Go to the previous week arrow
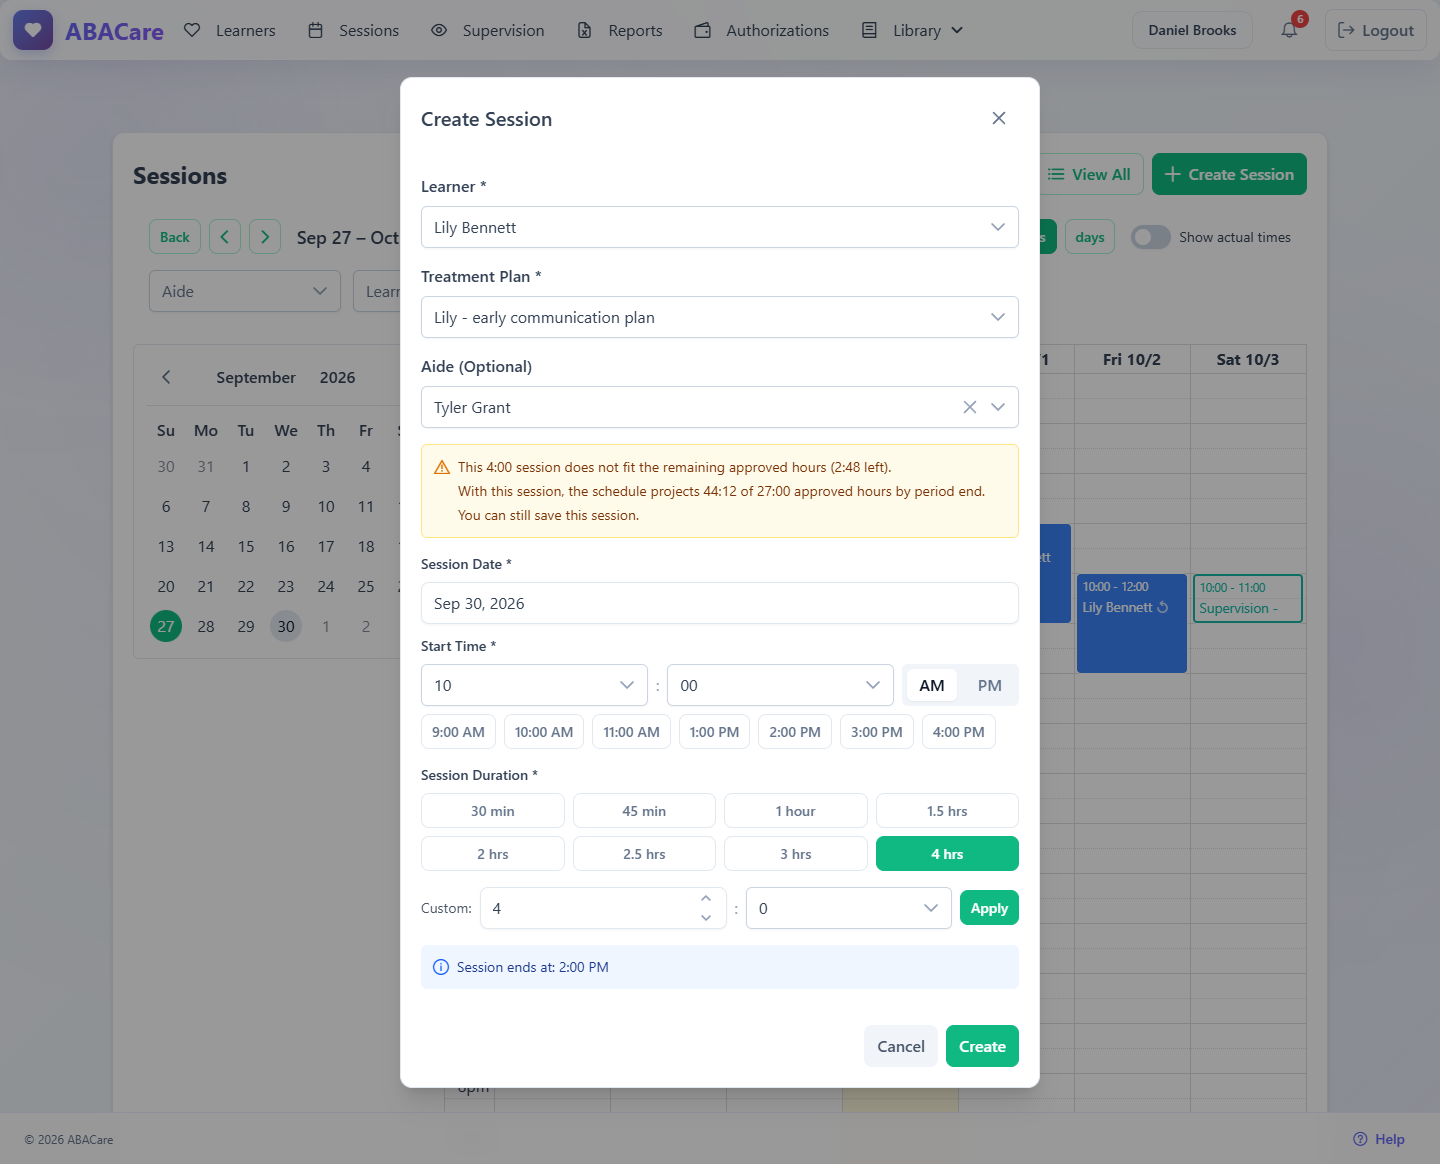Viewport: 1440px width, 1164px height. (225, 237)
